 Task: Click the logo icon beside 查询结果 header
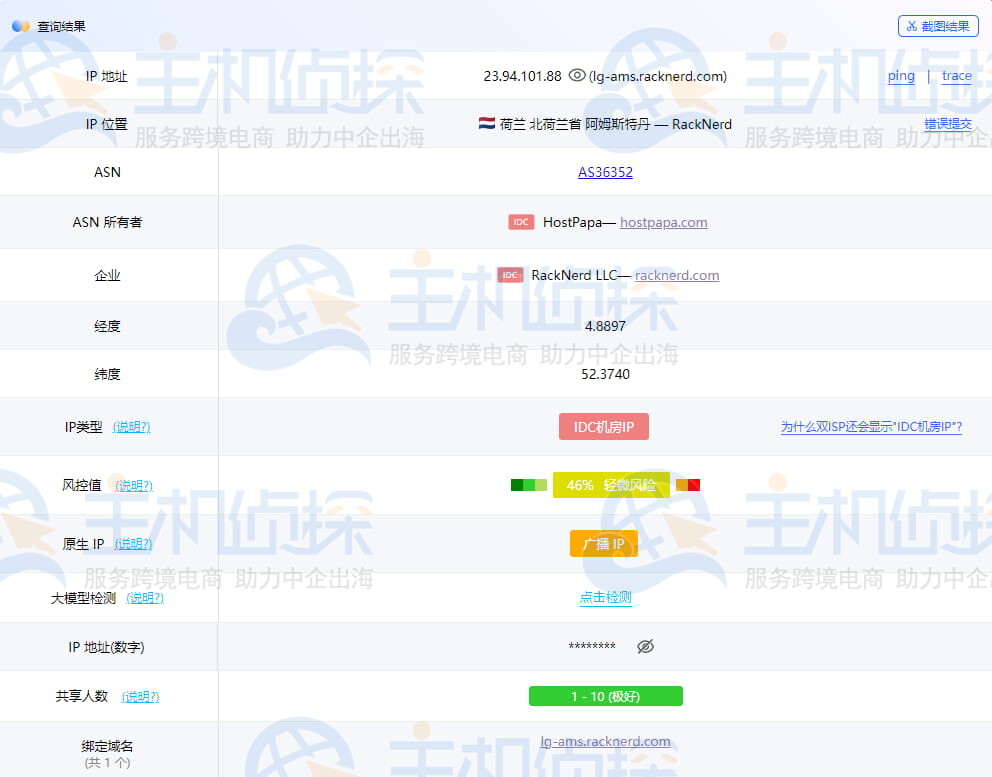click(21, 26)
